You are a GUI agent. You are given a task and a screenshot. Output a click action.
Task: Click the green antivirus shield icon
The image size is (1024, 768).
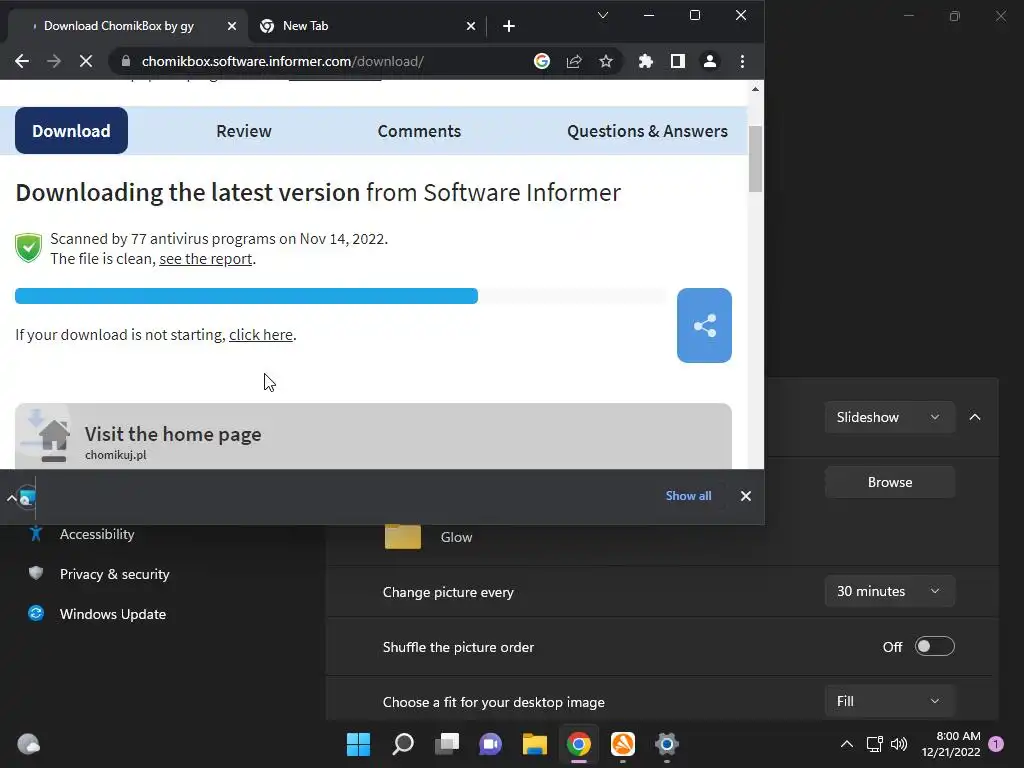pyautogui.click(x=28, y=248)
